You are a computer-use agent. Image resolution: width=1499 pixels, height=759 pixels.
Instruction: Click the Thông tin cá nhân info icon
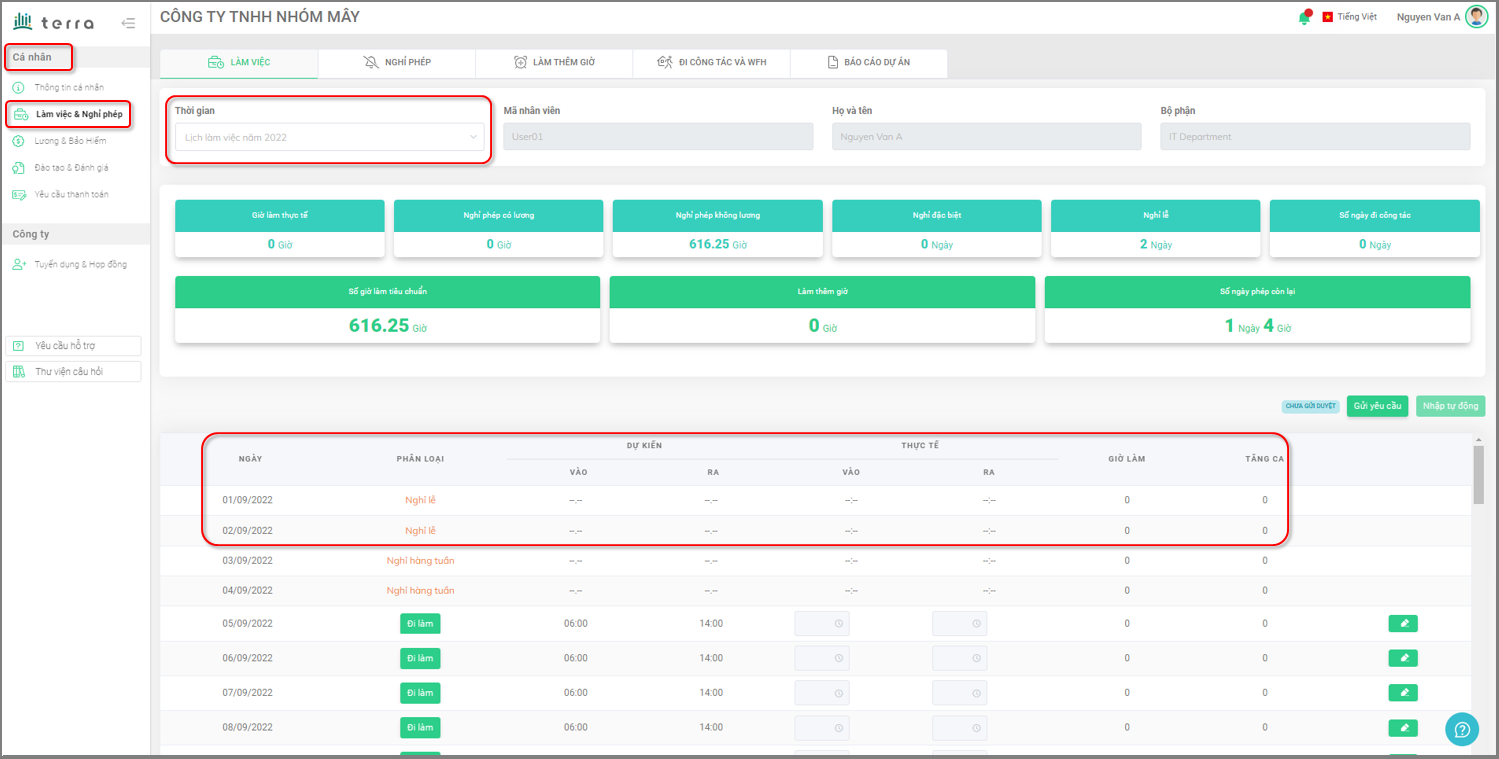pos(19,88)
